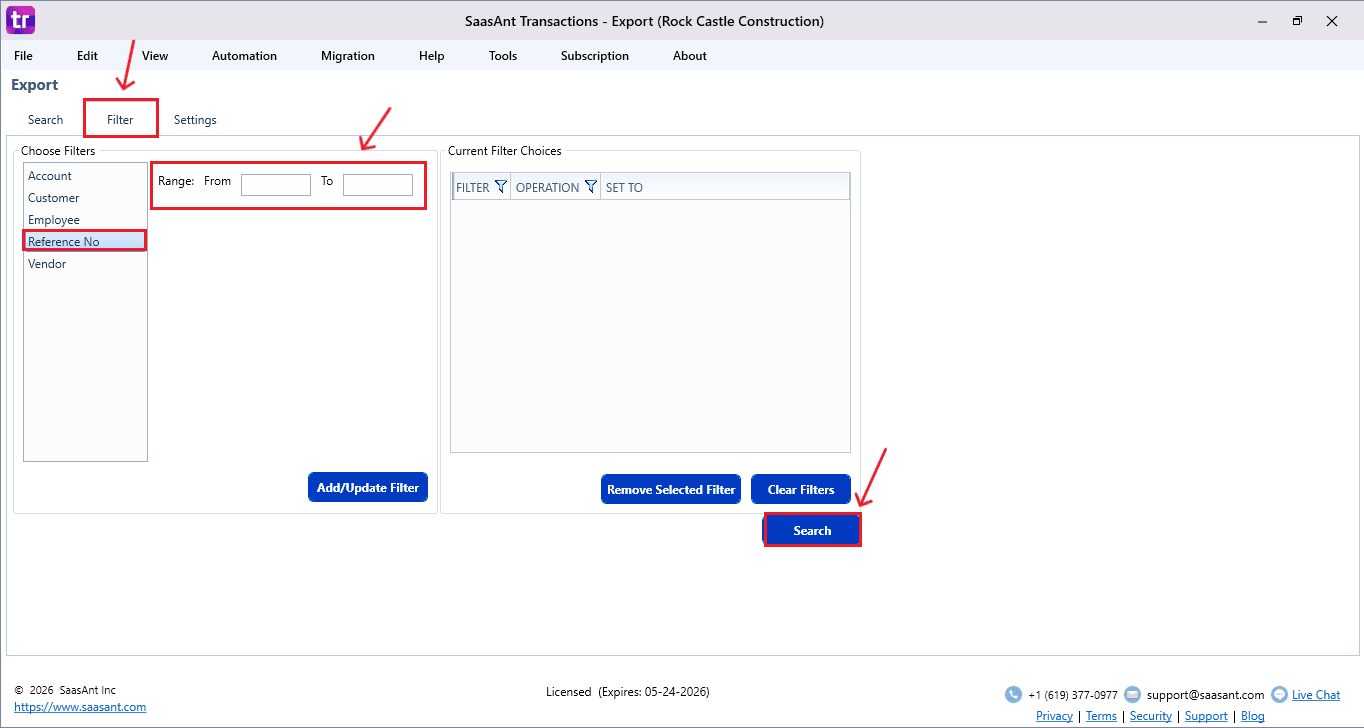This screenshot has height=728, width=1364.
Task: Open the Security link
Action: click(1150, 716)
